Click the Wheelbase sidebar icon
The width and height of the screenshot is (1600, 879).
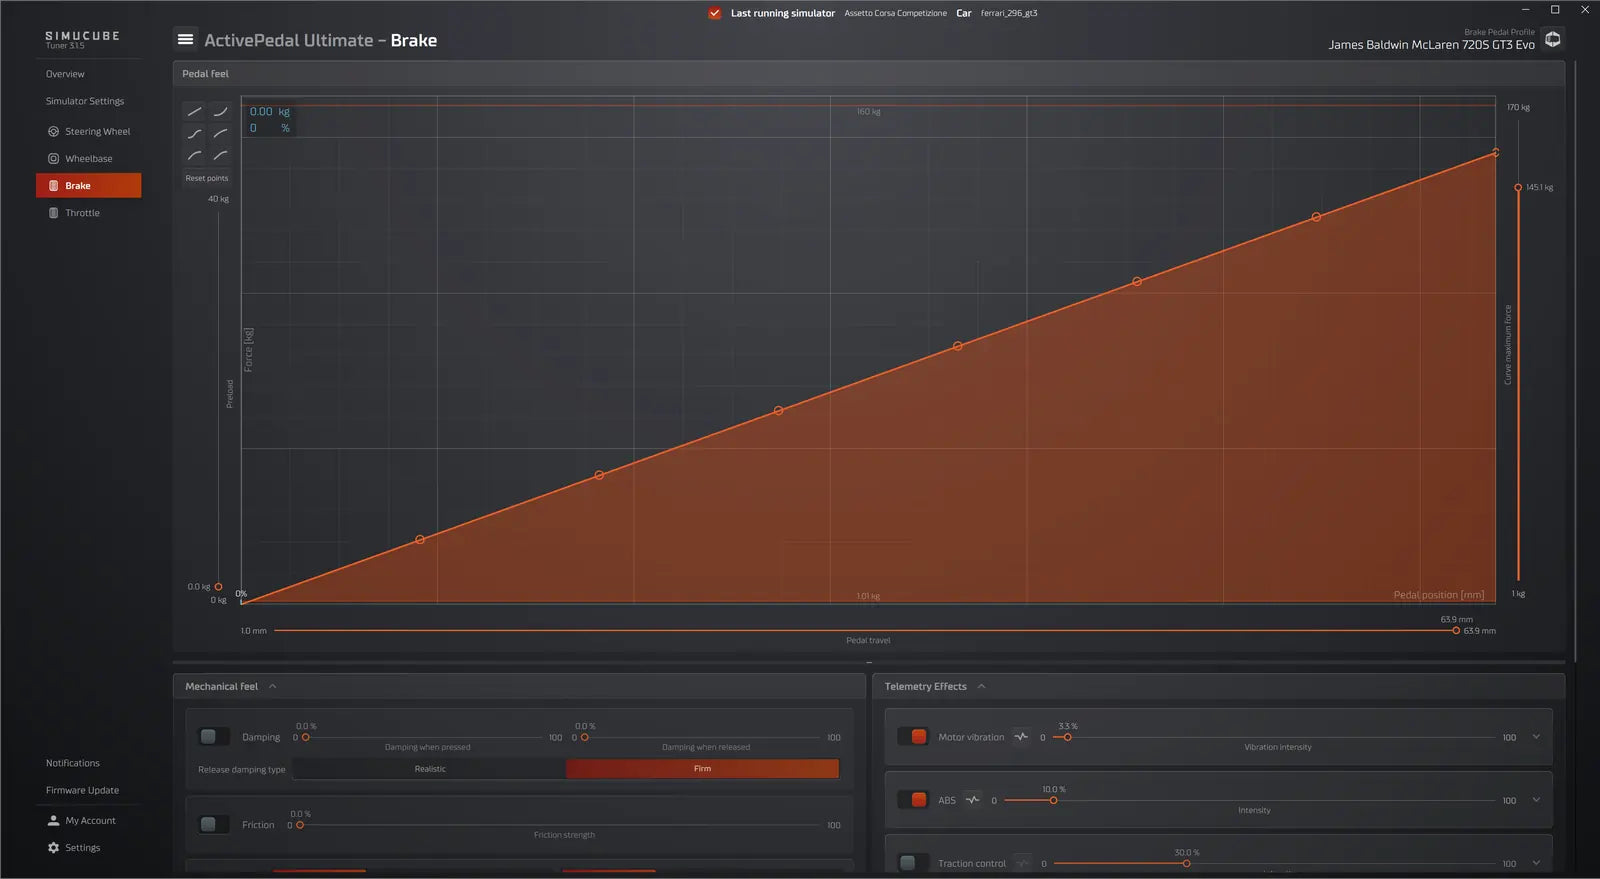[x=54, y=159]
